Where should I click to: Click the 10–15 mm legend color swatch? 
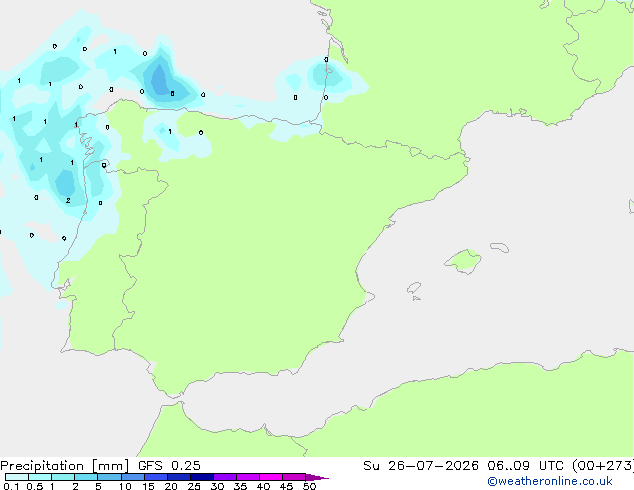(133, 477)
